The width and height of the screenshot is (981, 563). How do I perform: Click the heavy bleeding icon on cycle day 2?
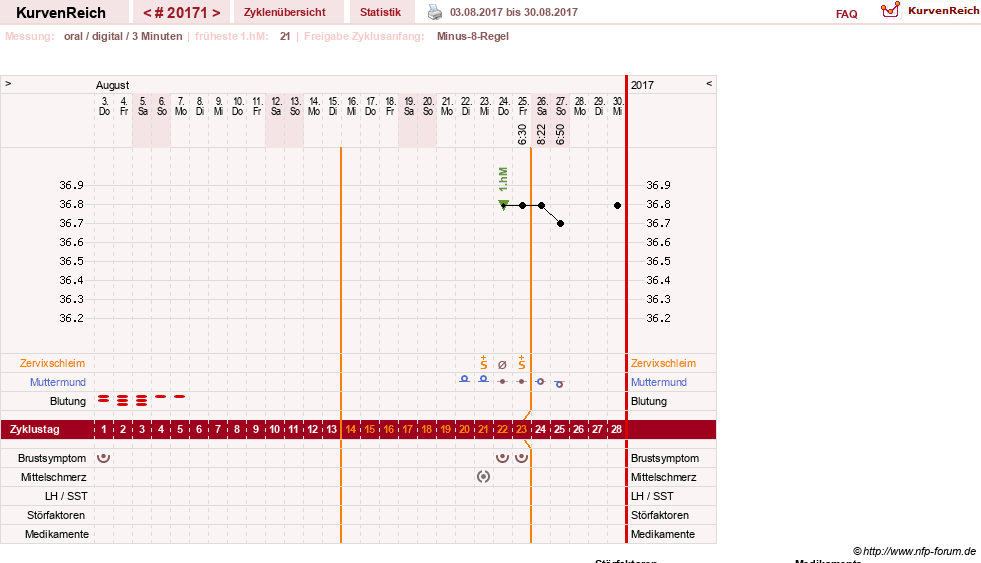(123, 400)
